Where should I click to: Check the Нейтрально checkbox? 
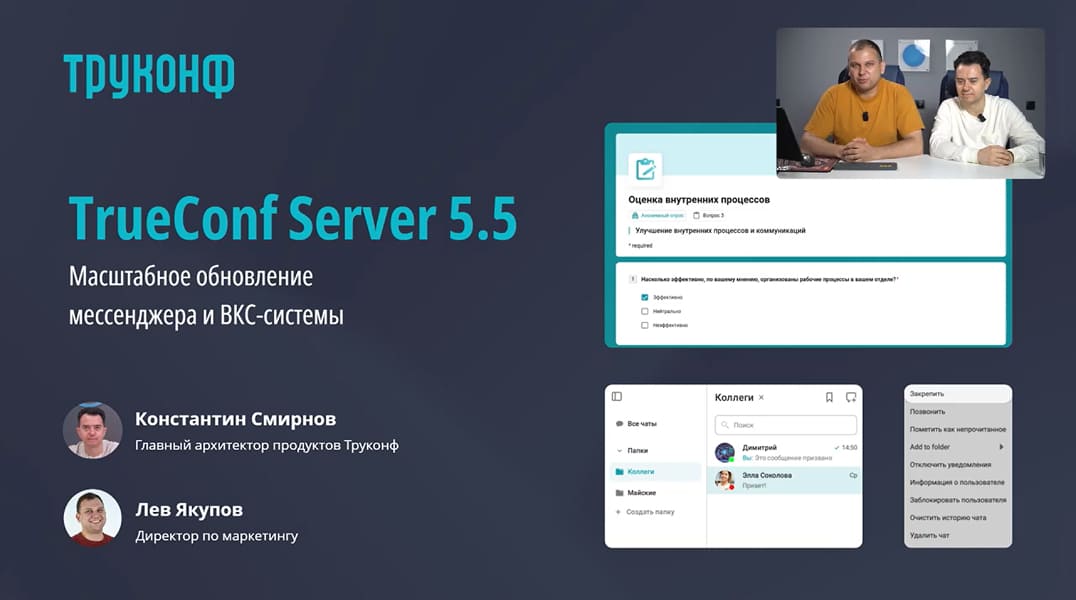(x=645, y=311)
